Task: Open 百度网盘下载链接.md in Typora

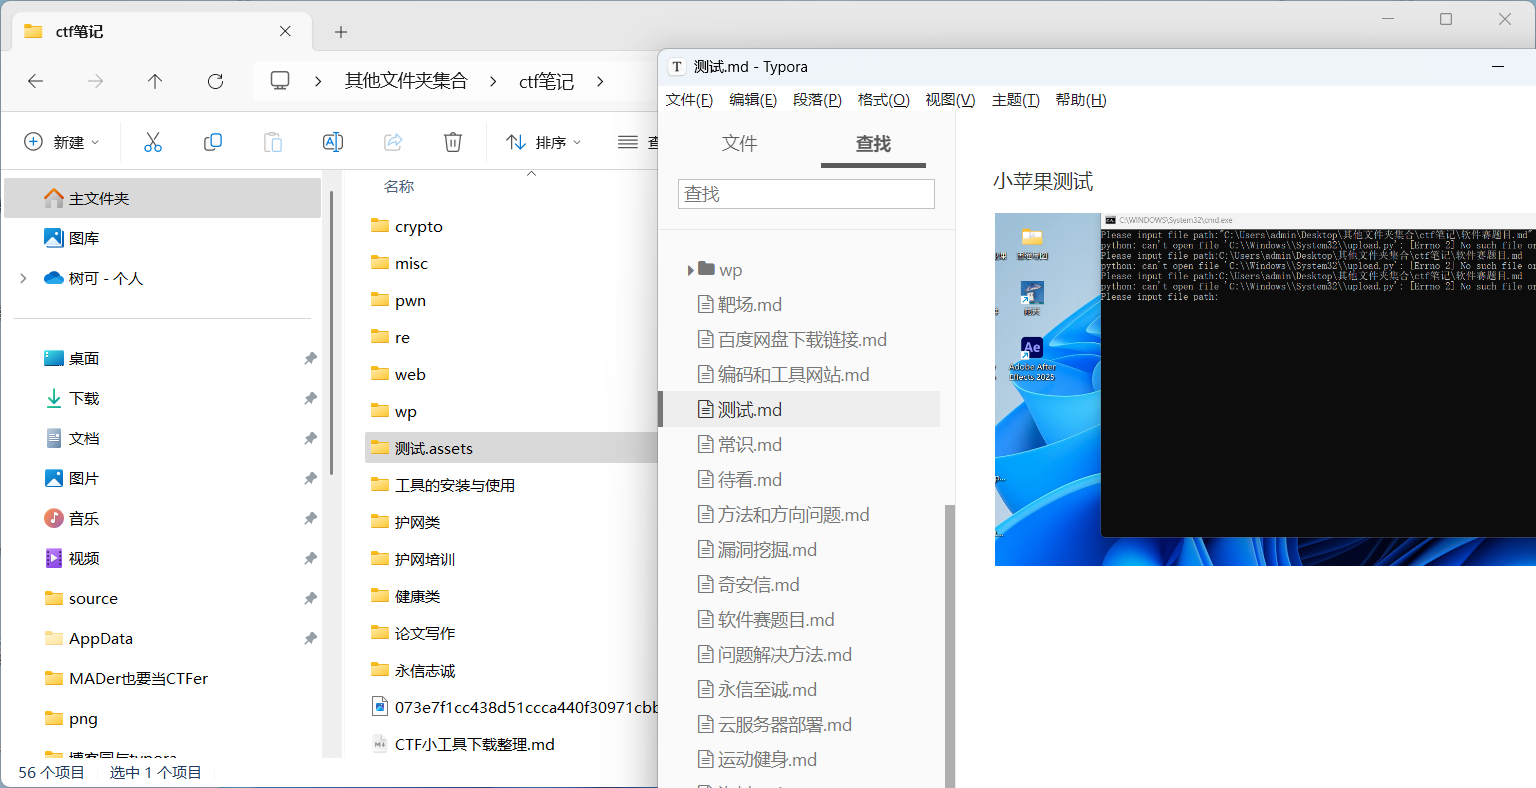Action: [x=800, y=340]
